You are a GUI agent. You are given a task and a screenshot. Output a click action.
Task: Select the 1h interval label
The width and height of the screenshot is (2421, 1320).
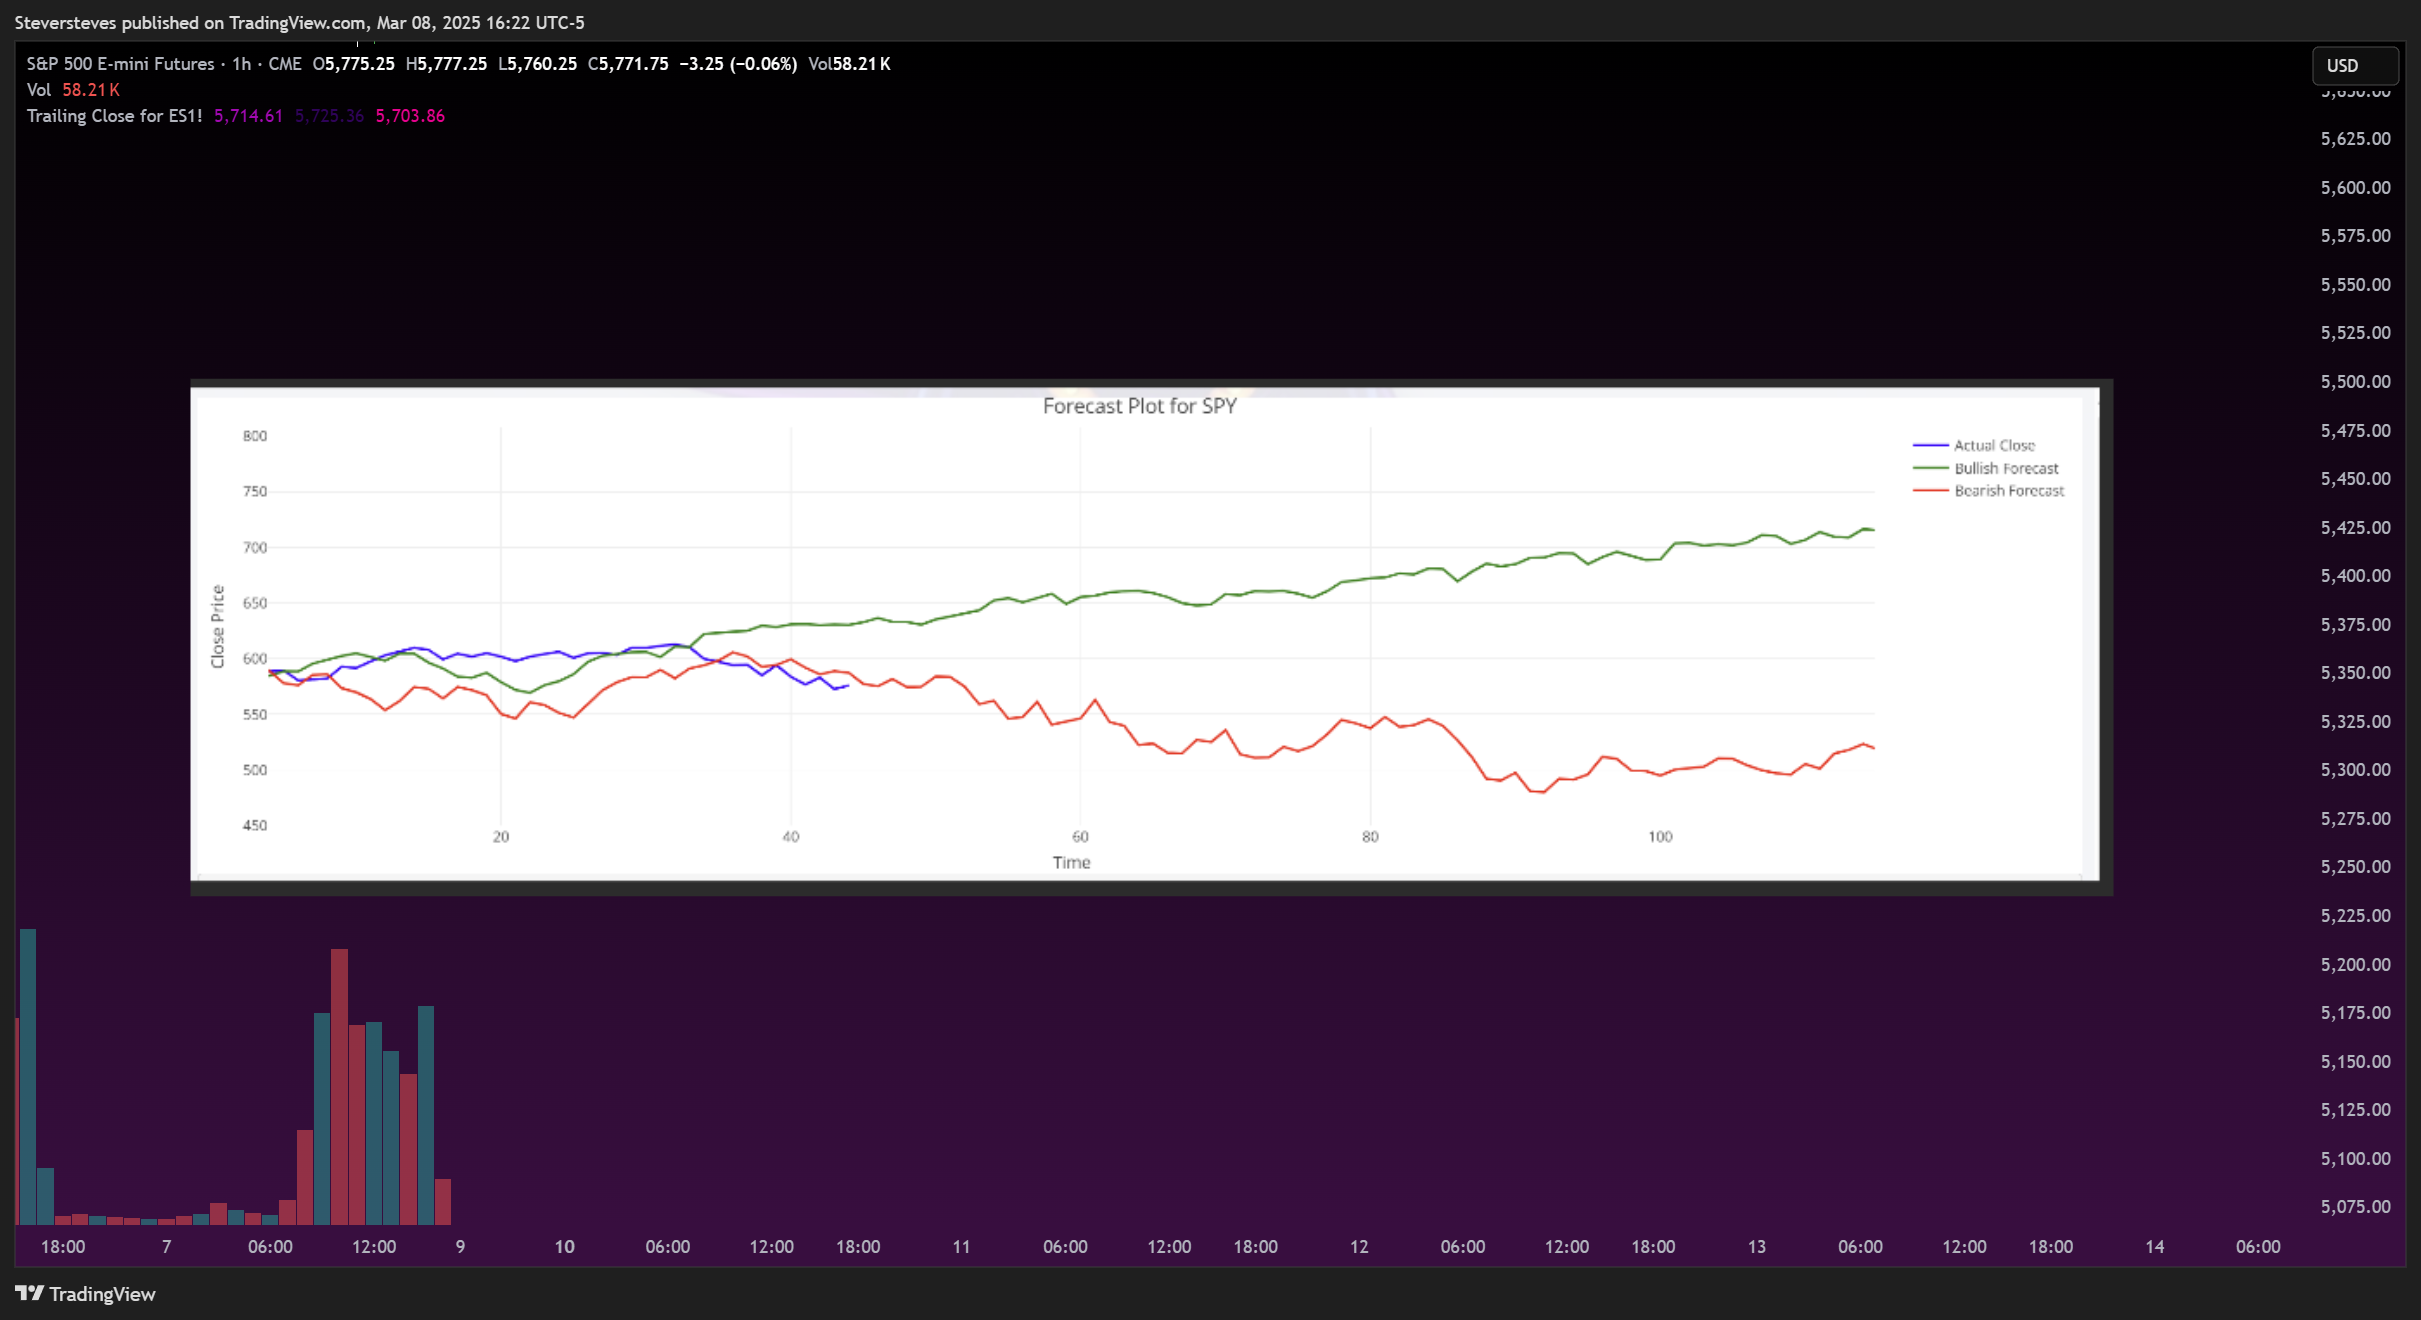click(241, 64)
